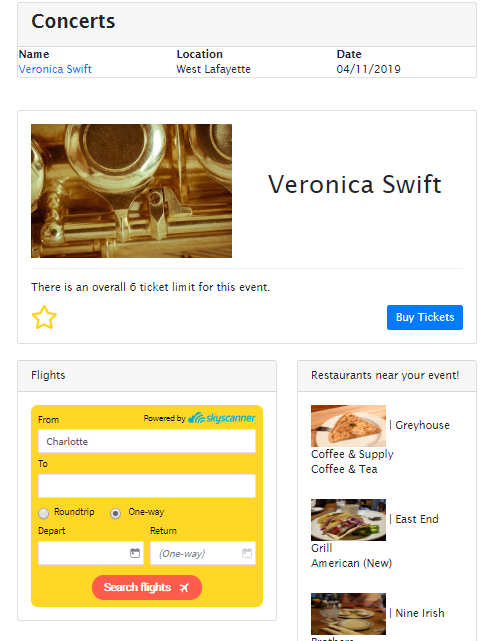This screenshot has width=493, height=641.
Task: Open the Greyhouse restaurant name link
Action: pos(422,425)
